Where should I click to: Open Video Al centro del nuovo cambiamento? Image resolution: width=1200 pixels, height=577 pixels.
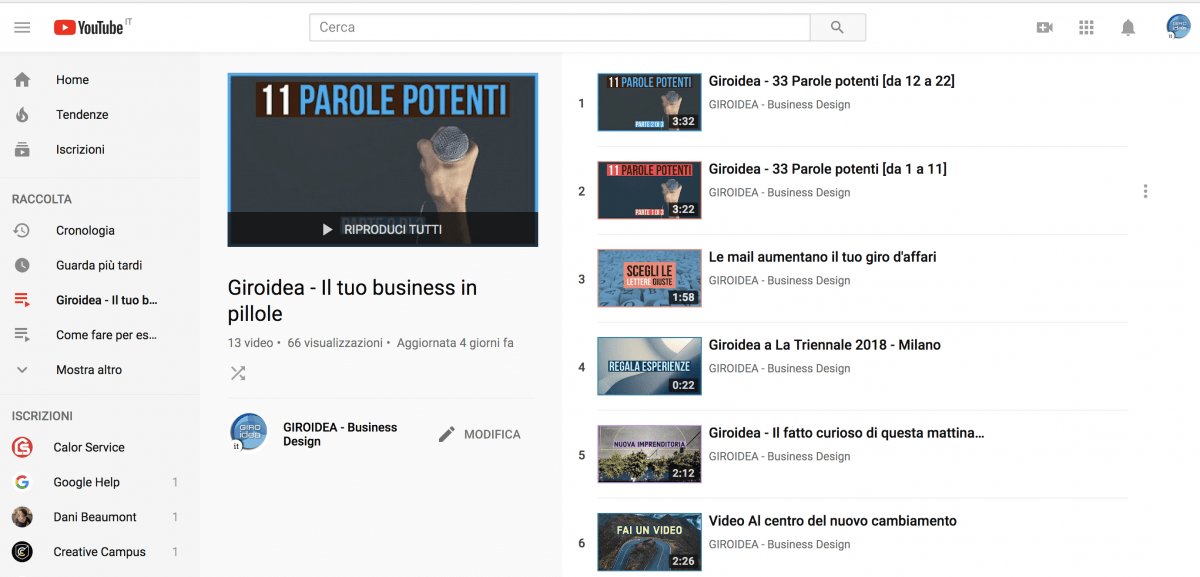(832, 521)
